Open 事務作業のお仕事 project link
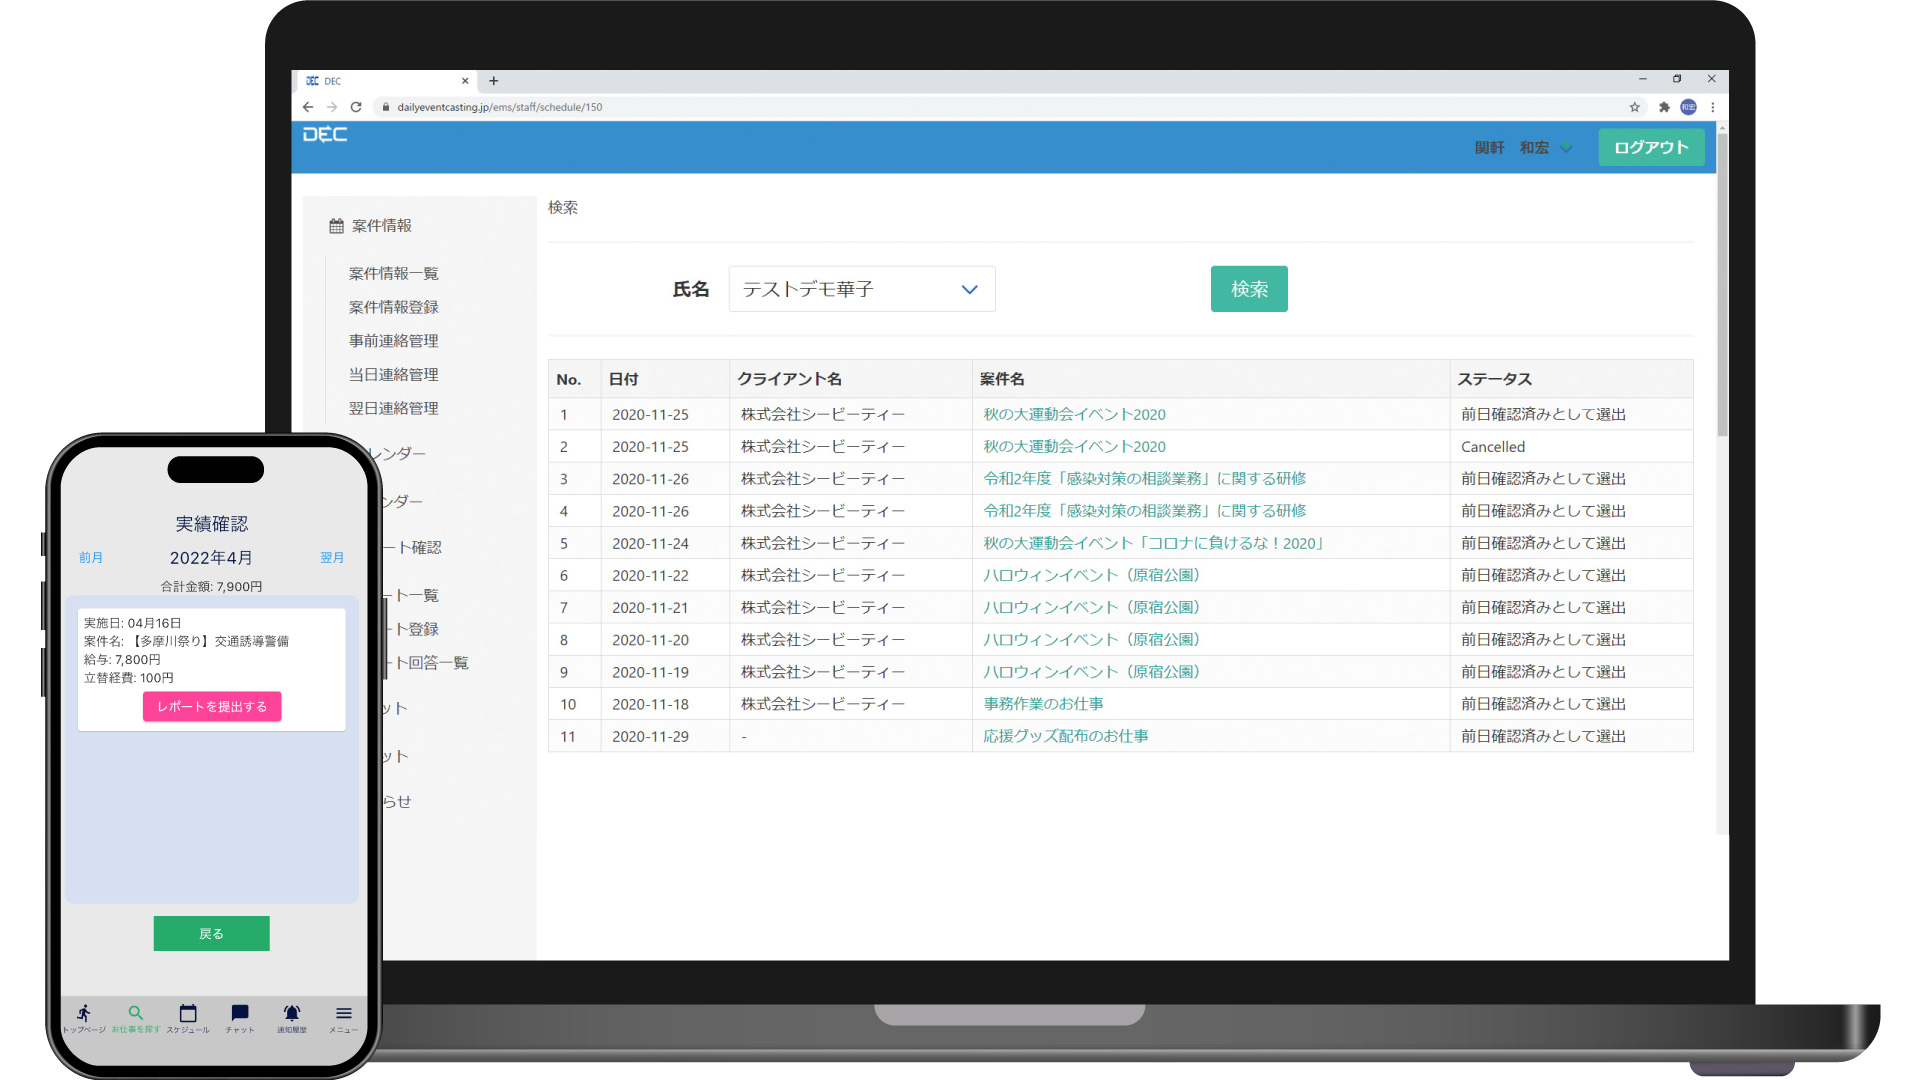Screen dimensions: 1920x1080 [1043, 704]
